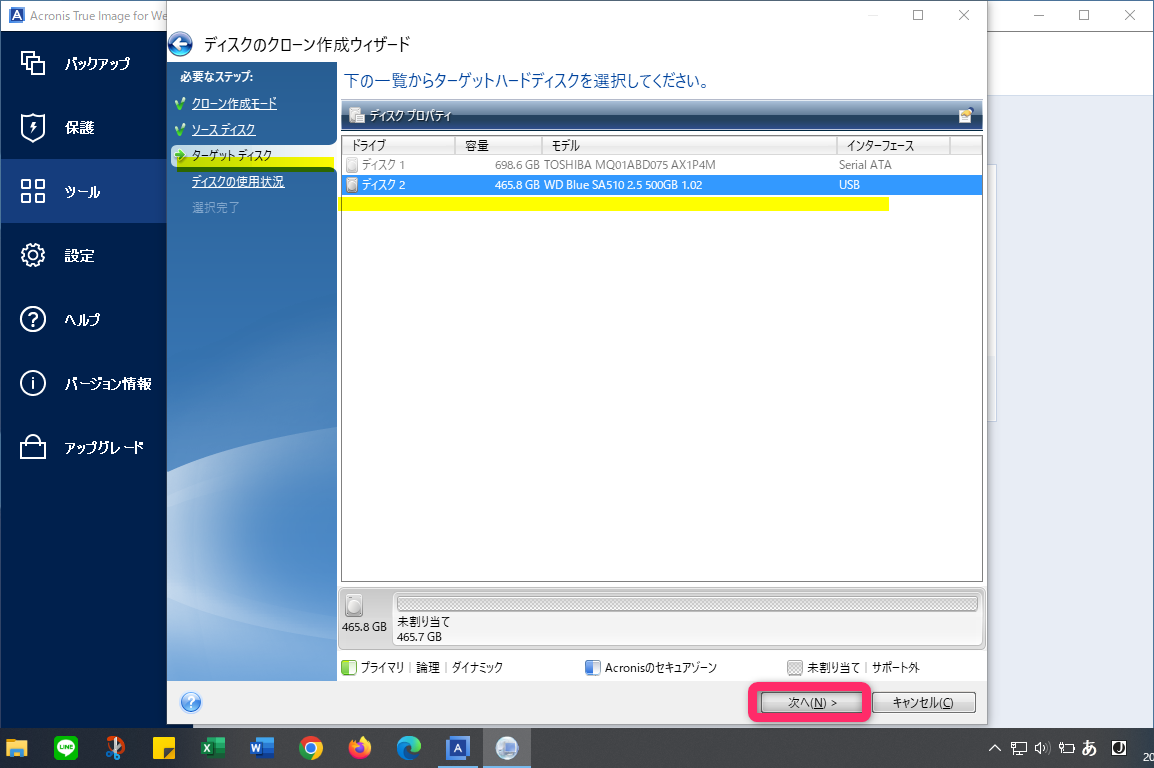Sort by インターフェース column header
The height and width of the screenshot is (768, 1154).
(x=893, y=145)
